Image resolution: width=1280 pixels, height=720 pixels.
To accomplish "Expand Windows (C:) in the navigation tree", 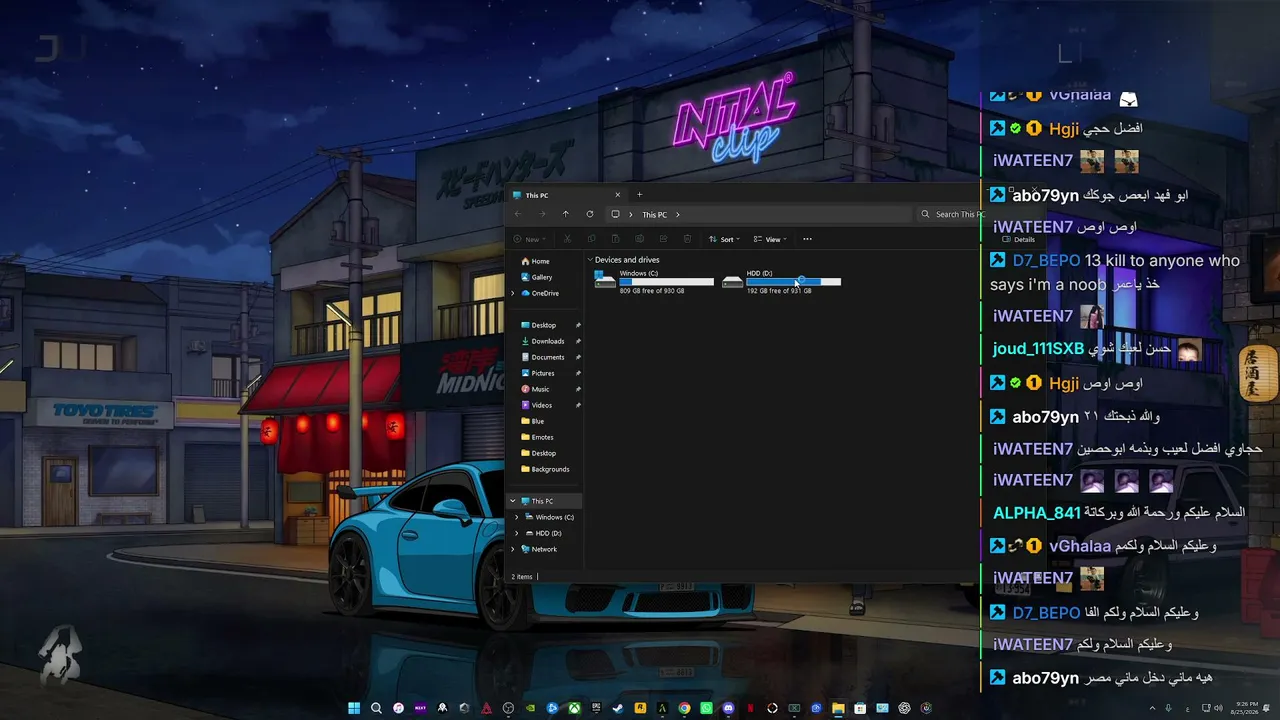I will pyautogui.click(x=517, y=517).
